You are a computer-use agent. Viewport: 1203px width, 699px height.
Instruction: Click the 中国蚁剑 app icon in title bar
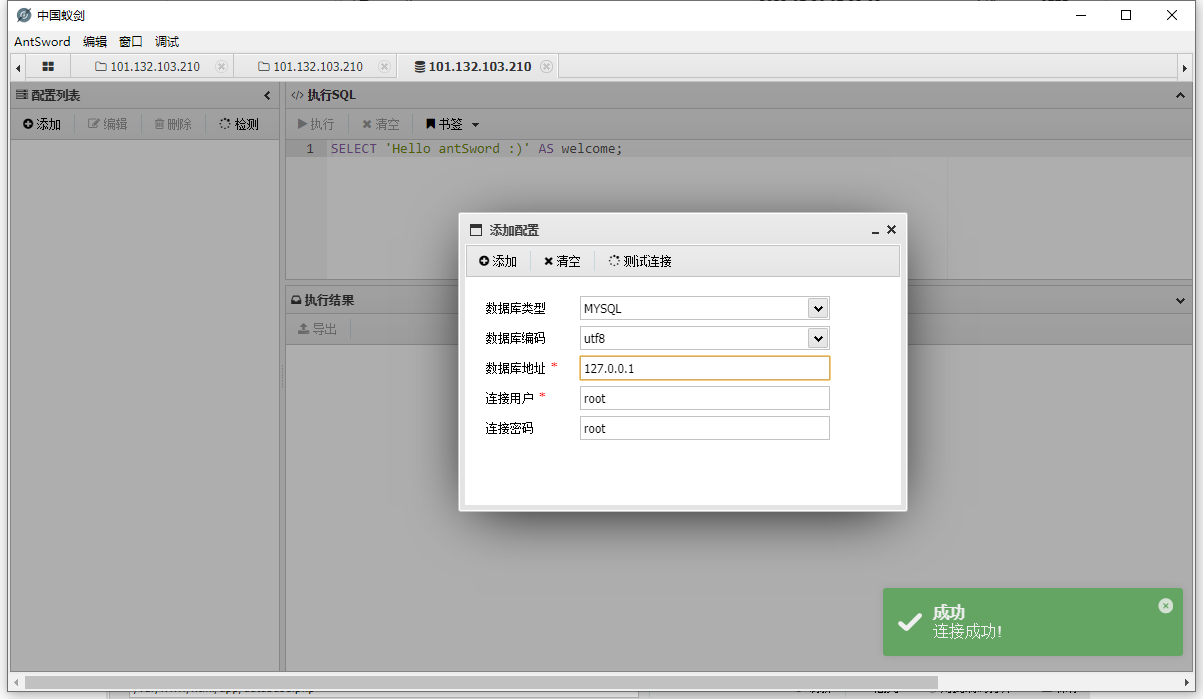point(24,15)
